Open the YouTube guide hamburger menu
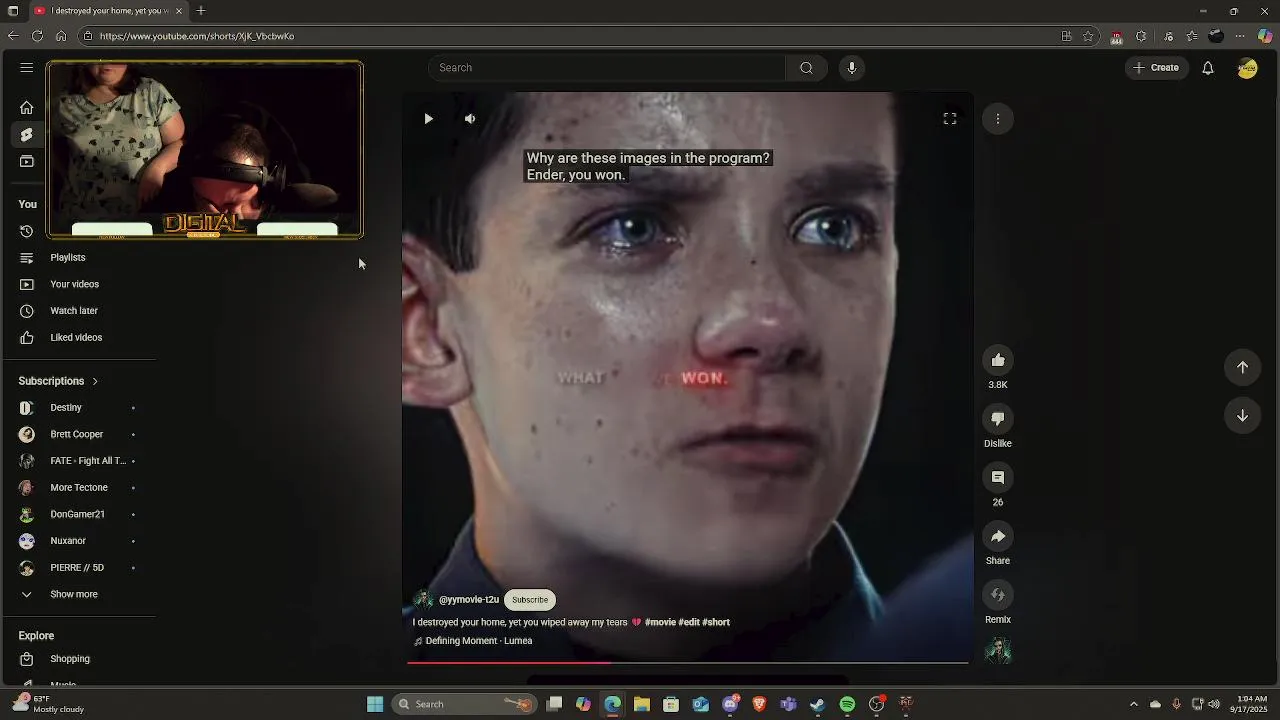This screenshot has width=1280, height=720. click(27, 68)
